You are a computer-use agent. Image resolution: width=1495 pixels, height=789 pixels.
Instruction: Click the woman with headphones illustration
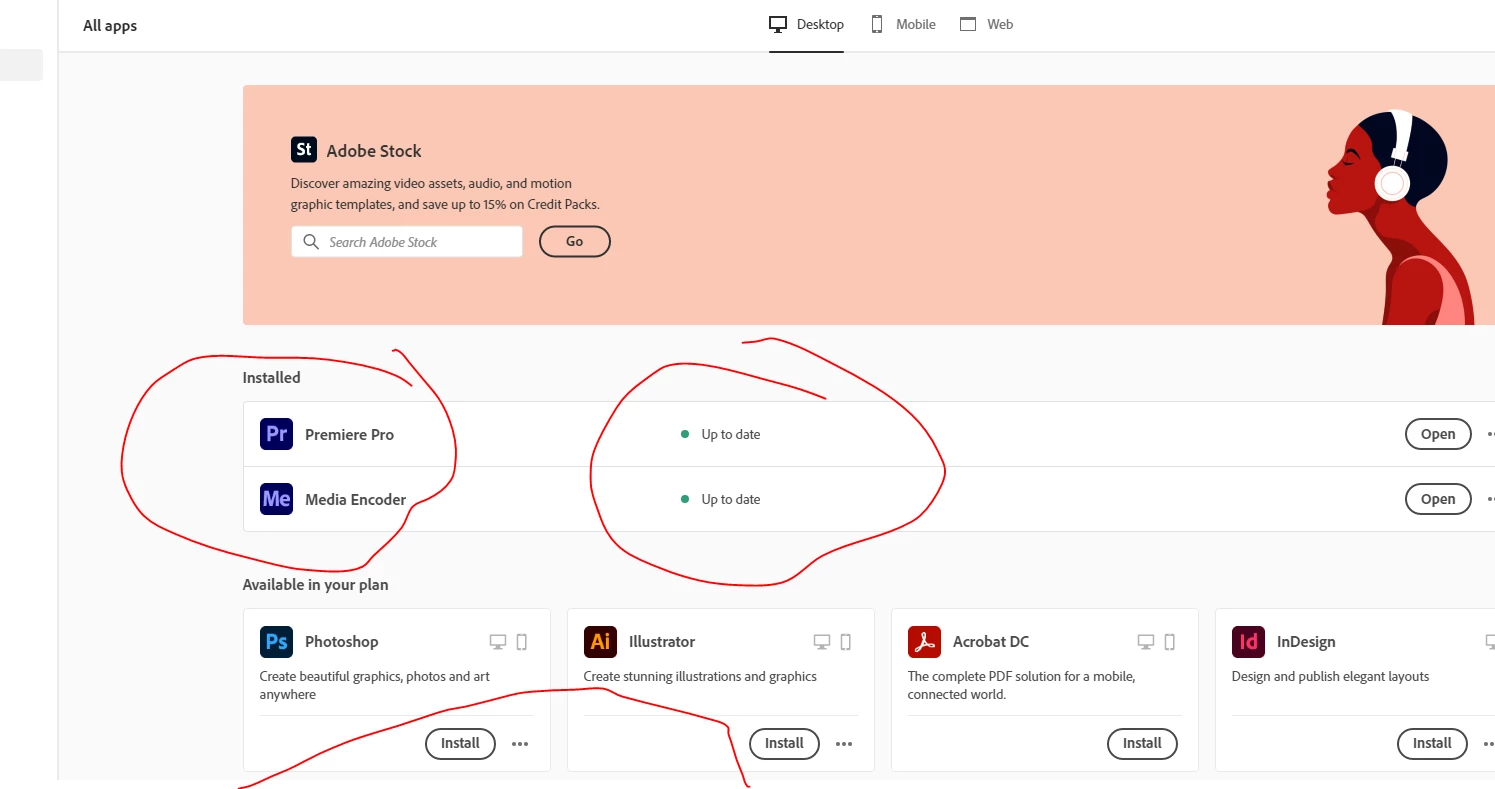[x=1400, y=216]
